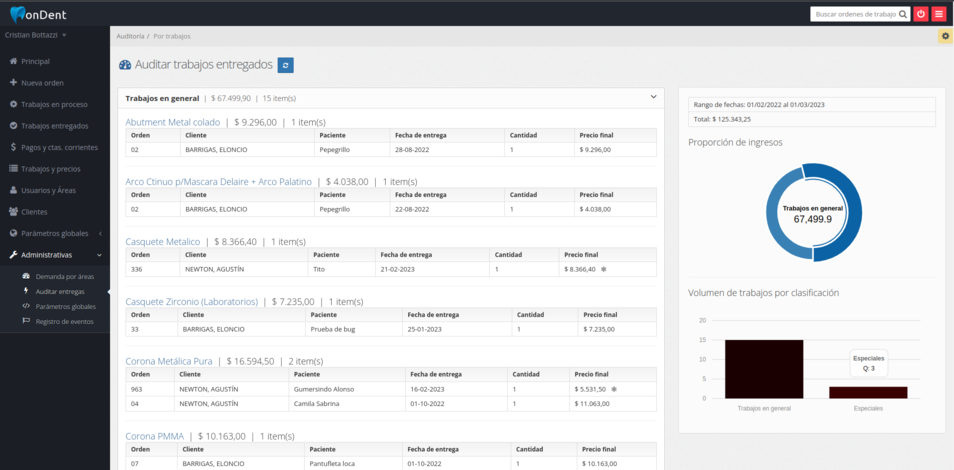Open the Cristian Bottazzi user dropdown
This screenshot has width=954, height=470.
[x=36, y=35]
